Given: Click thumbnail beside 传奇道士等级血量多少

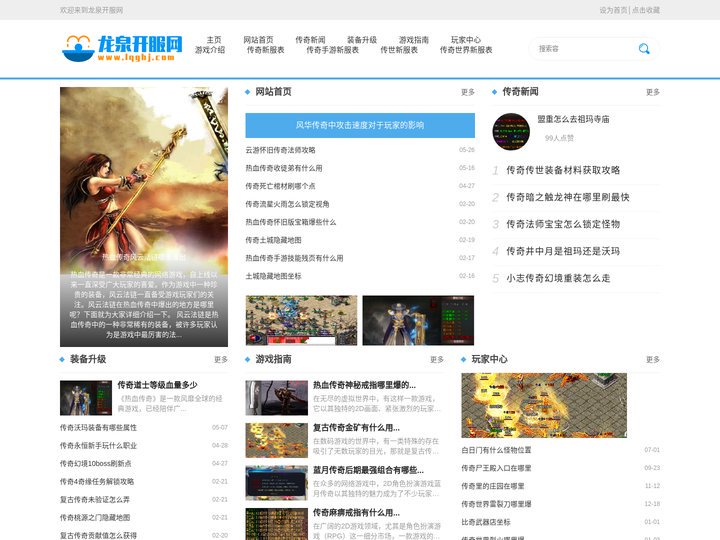Looking at the screenshot, I should [x=86, y=398].
